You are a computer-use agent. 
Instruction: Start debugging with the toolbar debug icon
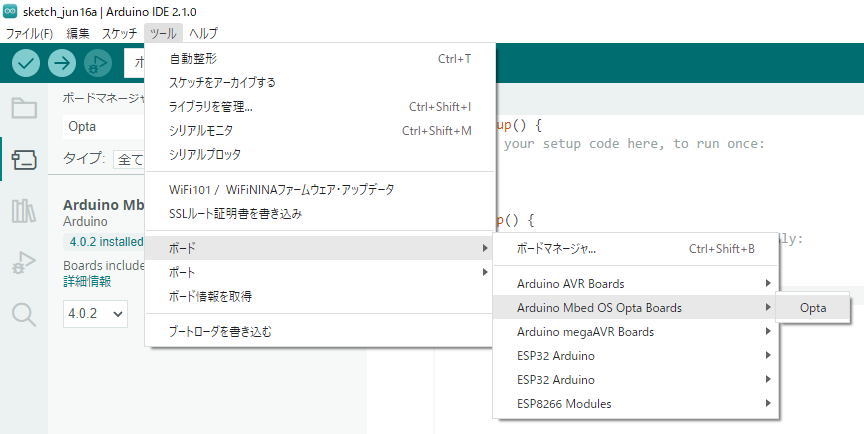pyautogui.click(x=98, y=63)
